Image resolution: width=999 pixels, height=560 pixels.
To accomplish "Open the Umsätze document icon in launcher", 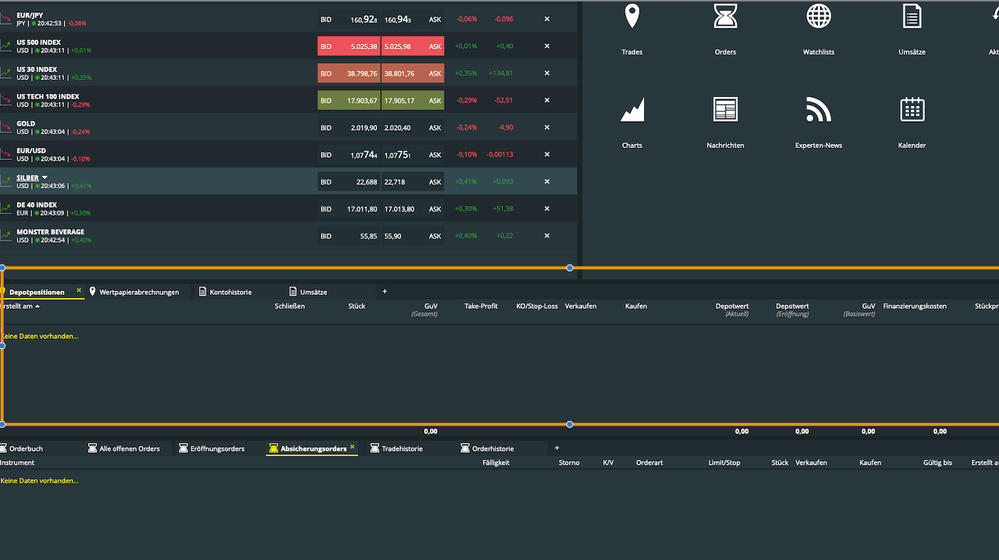I will coord(911,18).
